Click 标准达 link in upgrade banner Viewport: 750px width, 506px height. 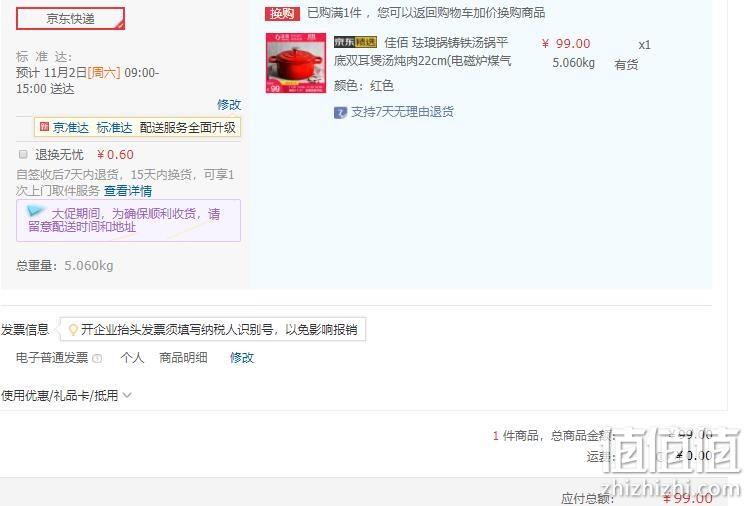[114, 128]
